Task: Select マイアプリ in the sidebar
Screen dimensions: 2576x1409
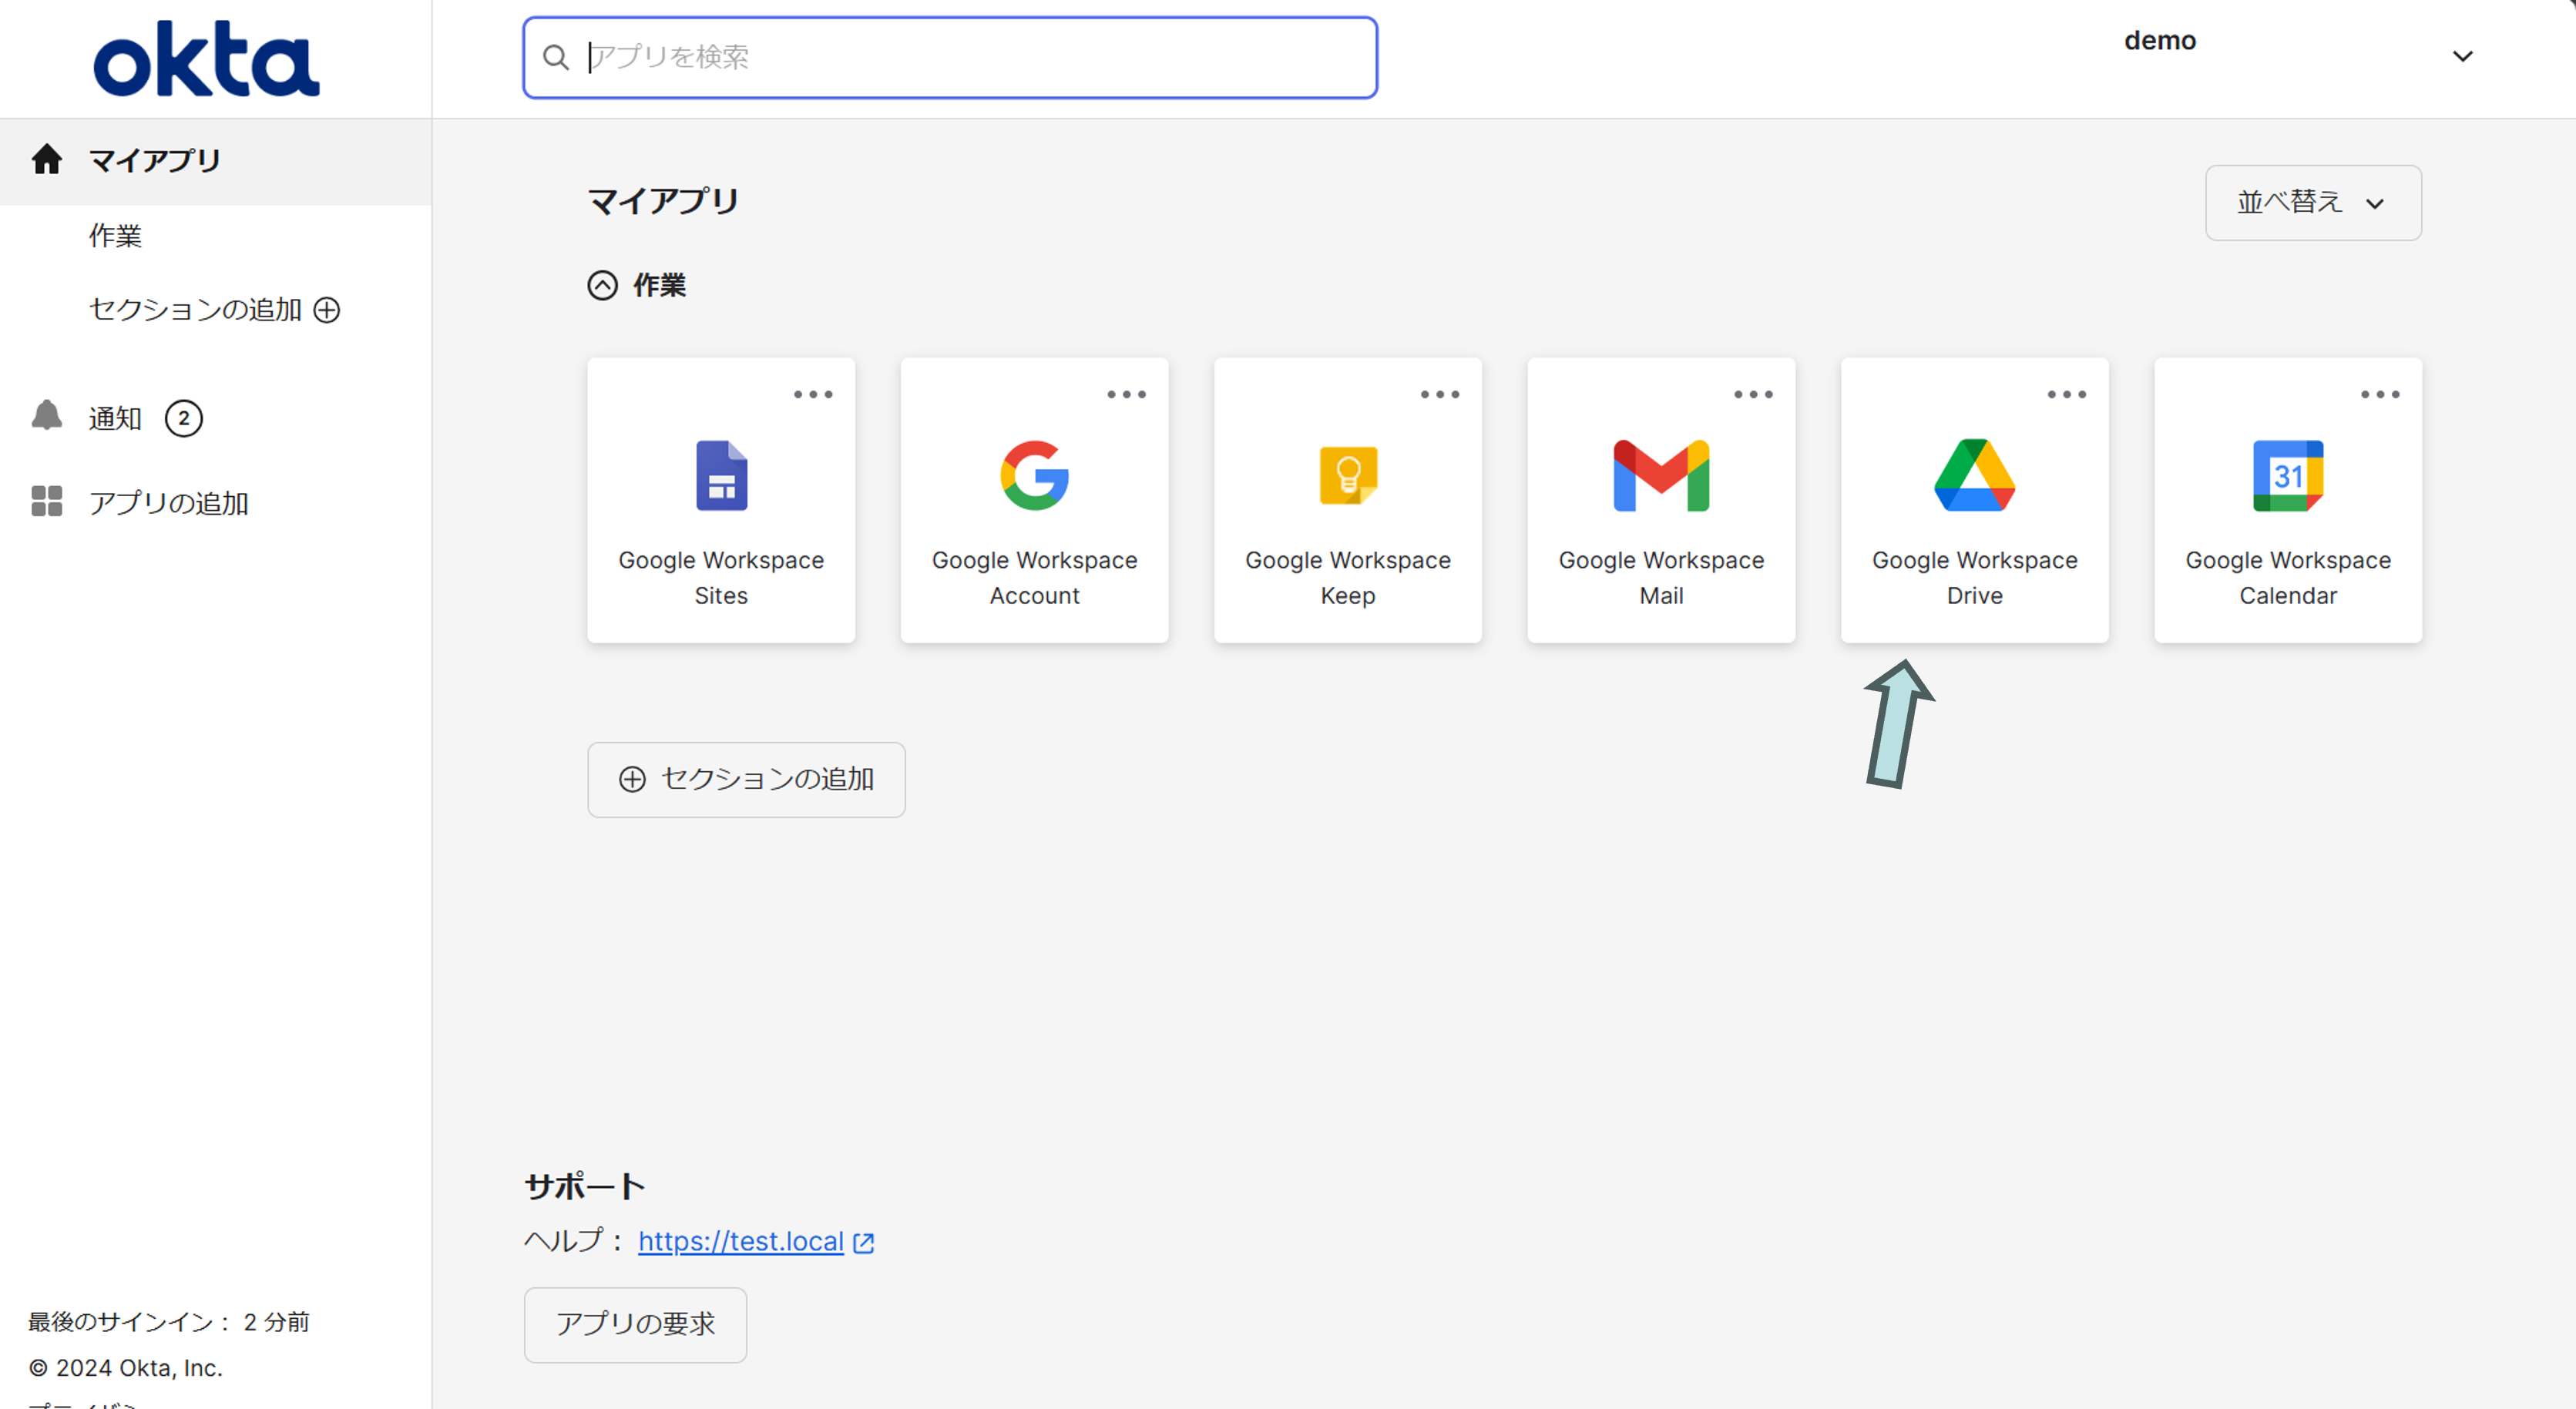Action: point(216,161)
